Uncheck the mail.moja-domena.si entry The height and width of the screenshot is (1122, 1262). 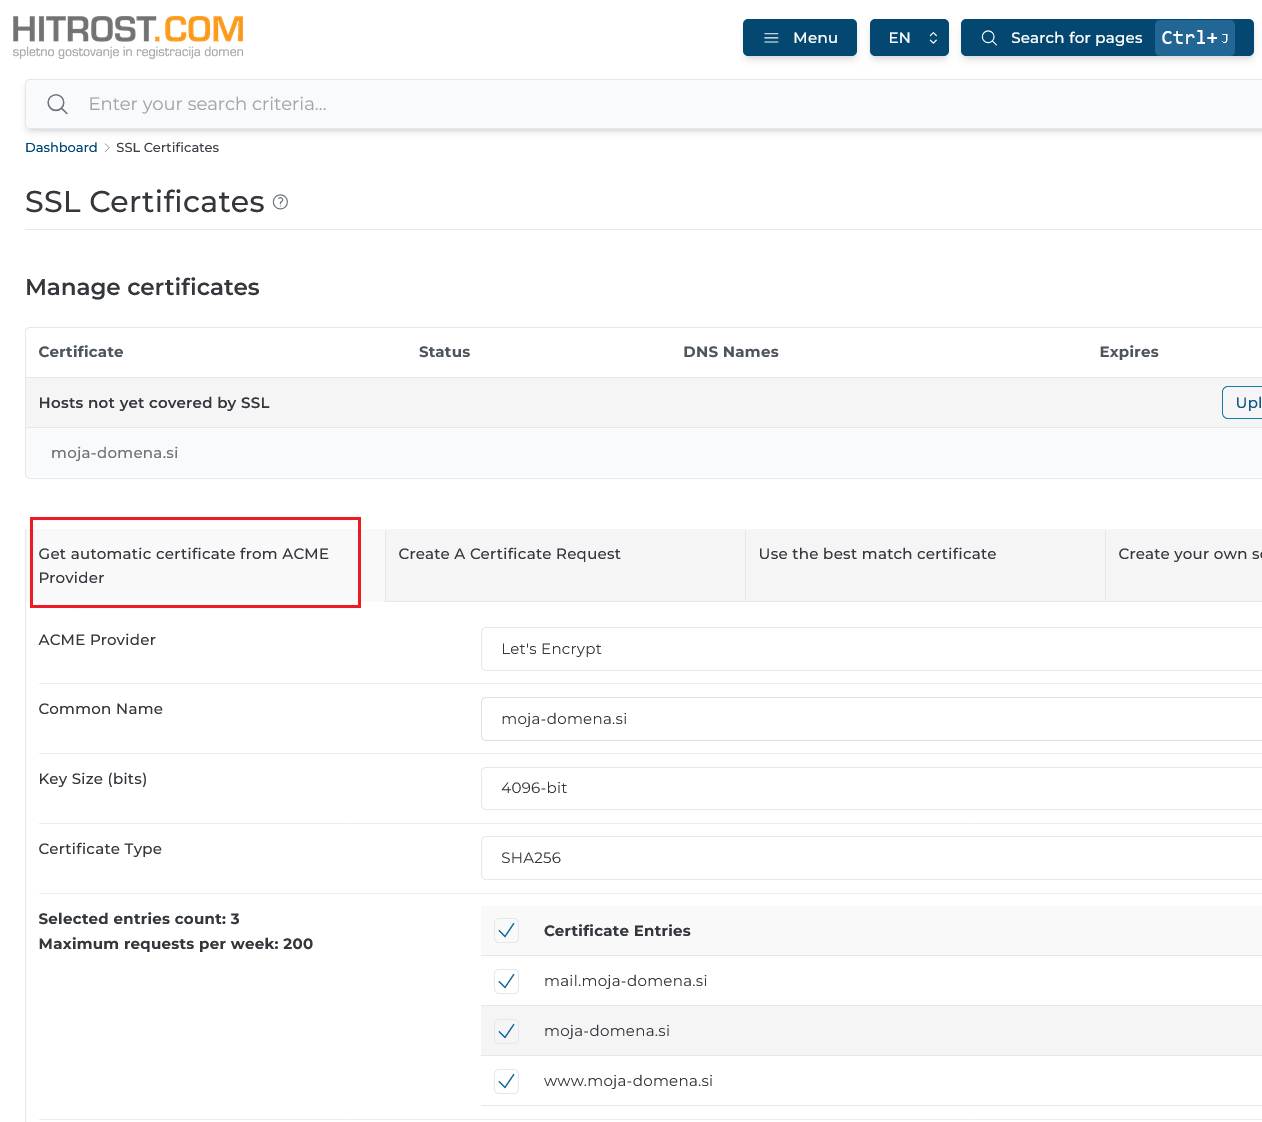click(507, 981)
